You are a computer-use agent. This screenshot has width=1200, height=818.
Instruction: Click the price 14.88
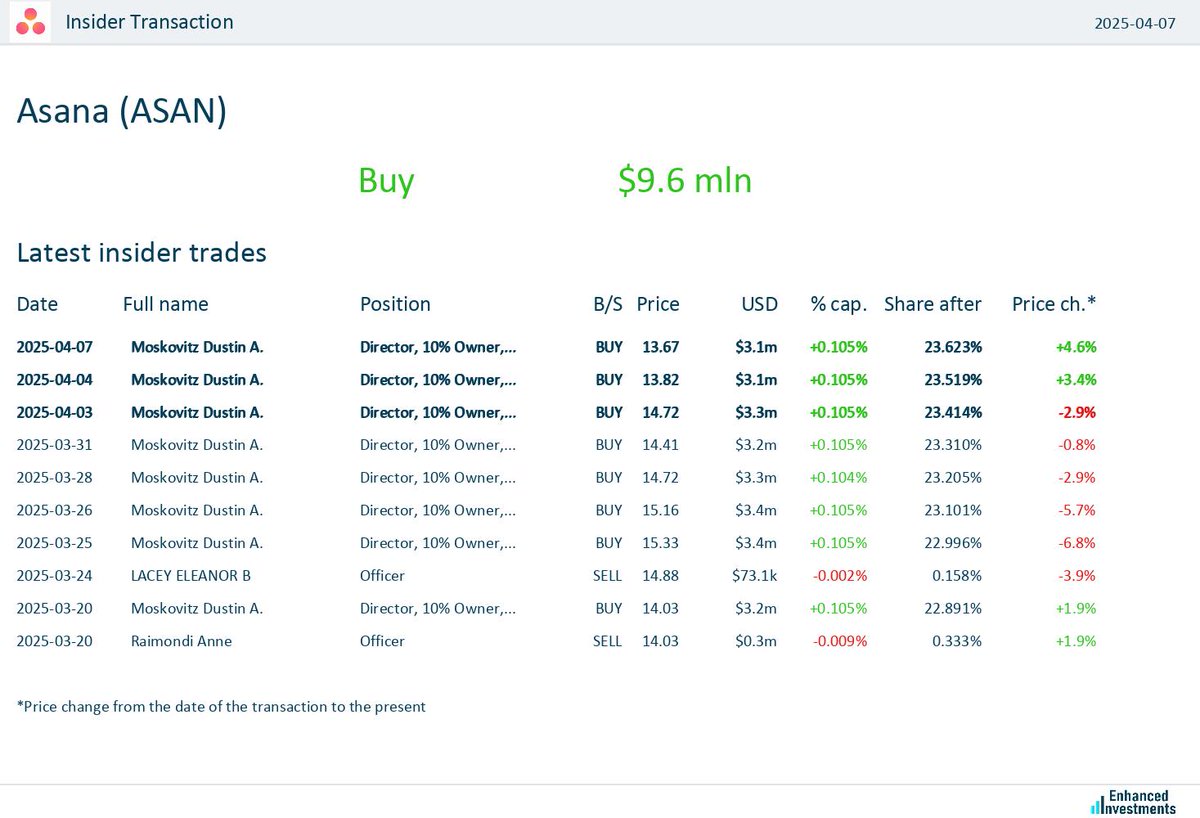(661, 576)
